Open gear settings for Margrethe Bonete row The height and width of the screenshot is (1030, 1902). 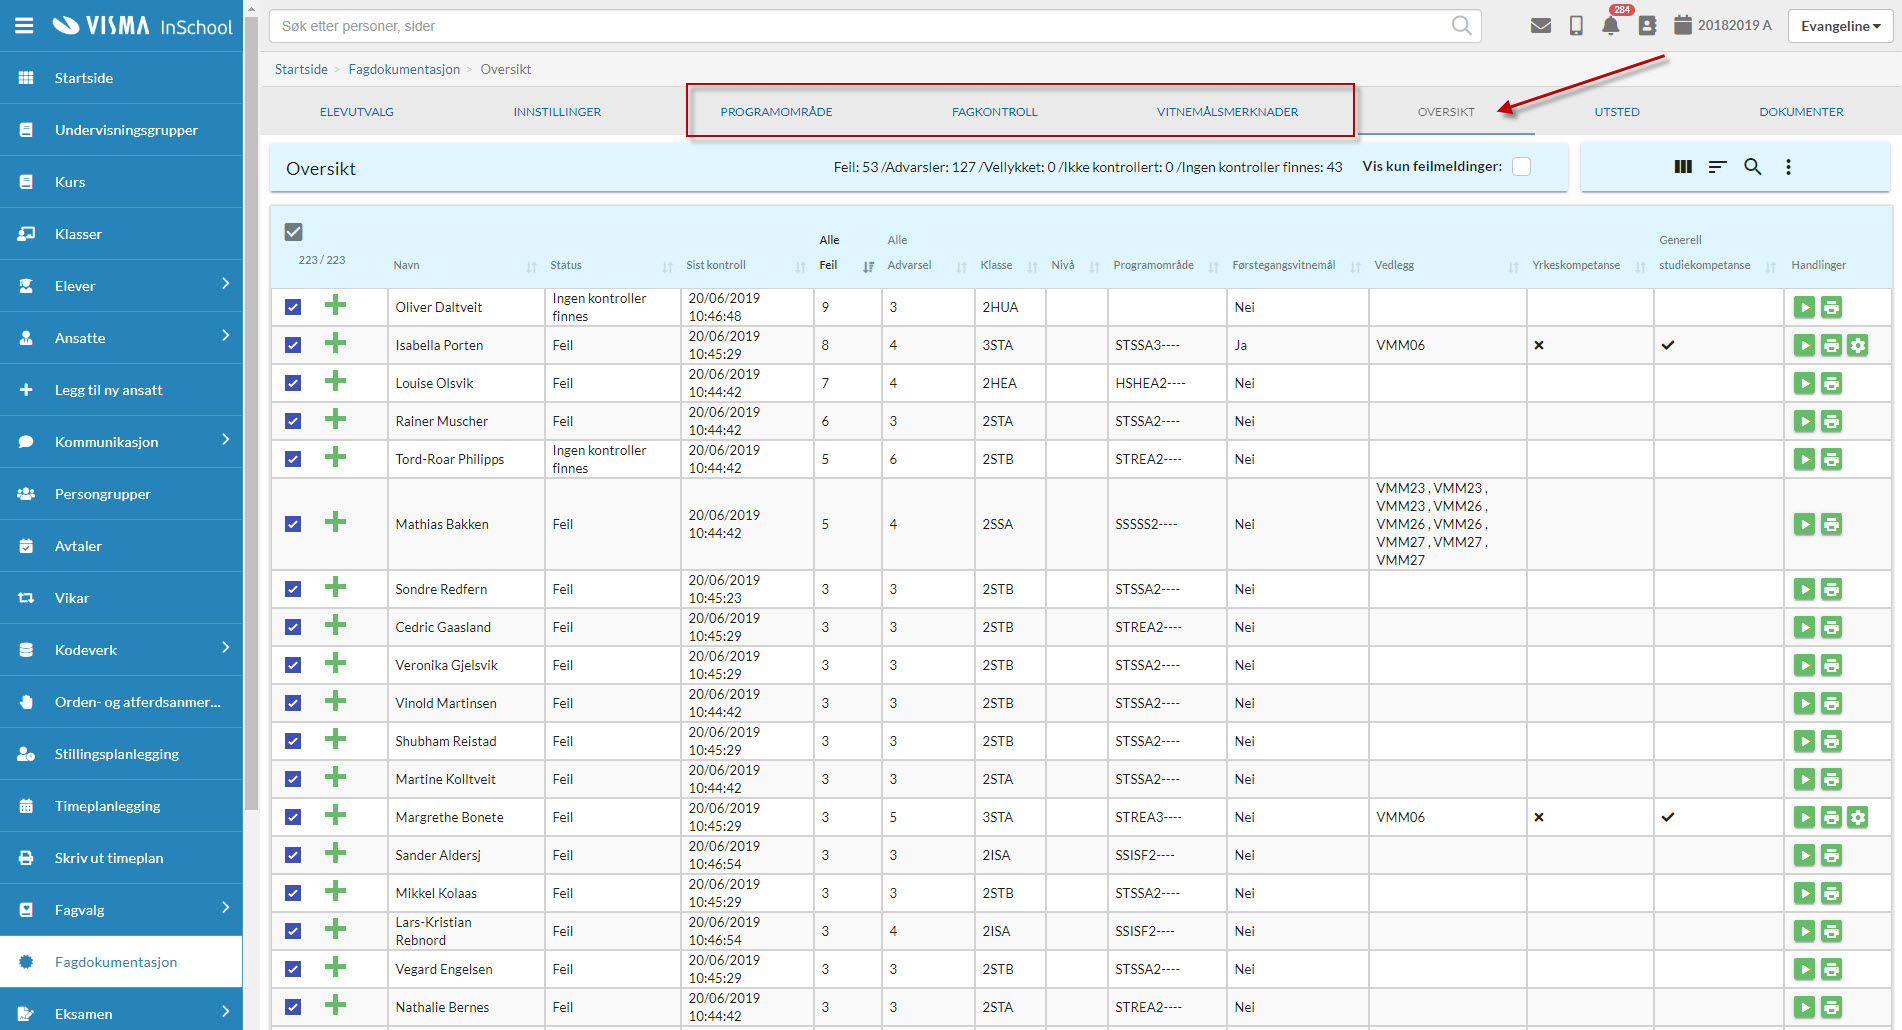click(x=1858, y=817)
